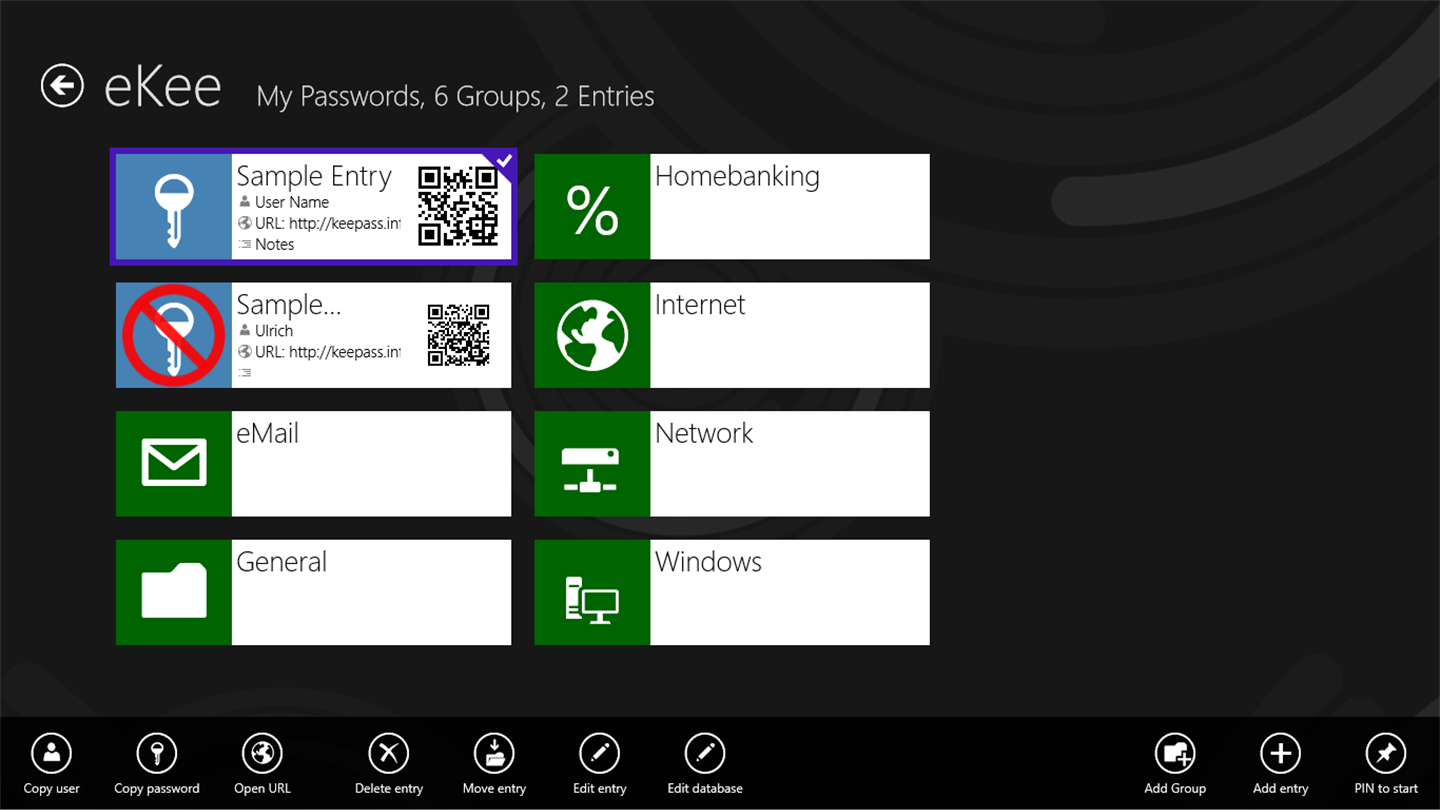Click the PIN to start icon
The image size is (1440, 810).
pos(1386,753)
